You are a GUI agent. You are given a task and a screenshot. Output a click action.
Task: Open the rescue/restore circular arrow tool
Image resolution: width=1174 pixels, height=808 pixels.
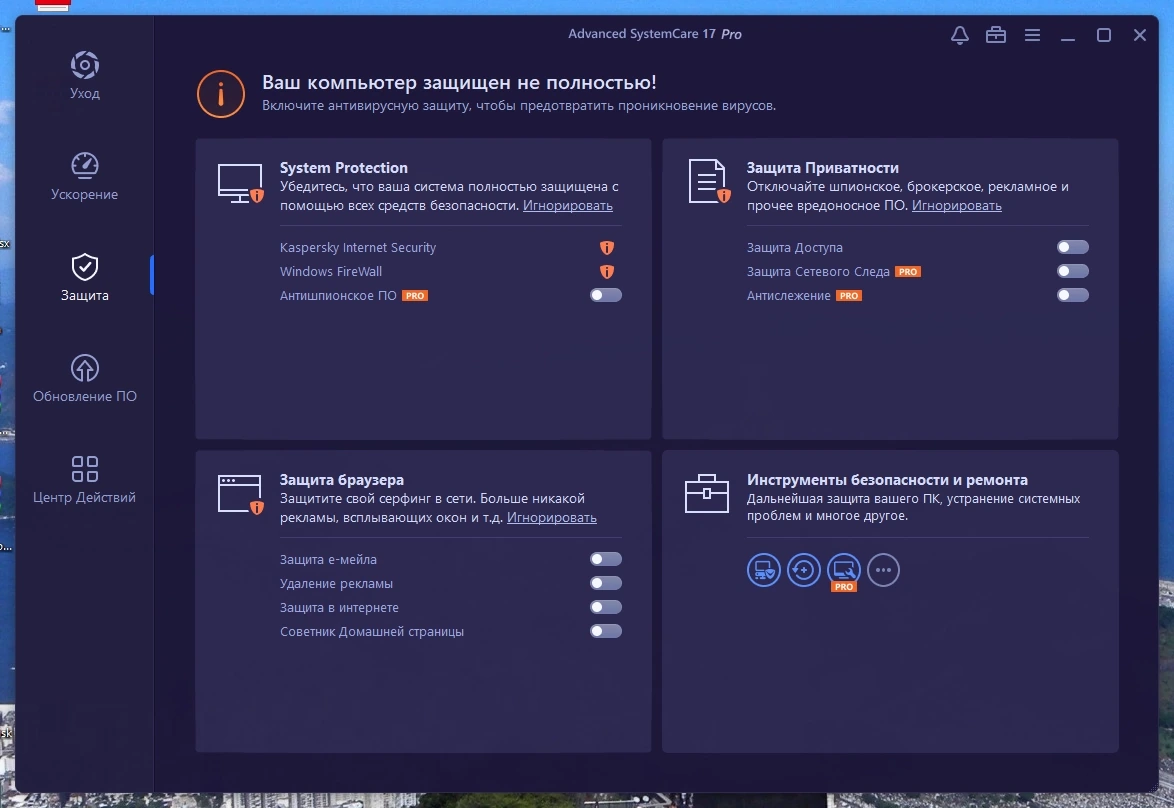[x=803, y=571]
